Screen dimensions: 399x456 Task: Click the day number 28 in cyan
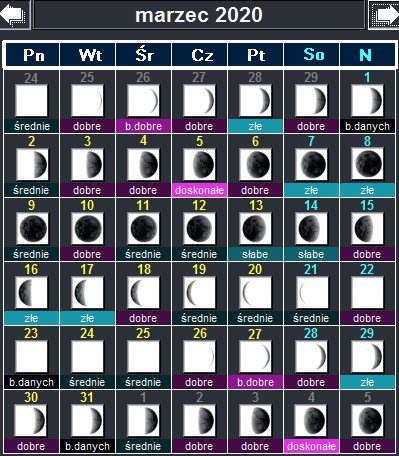[x=311, y=333]
